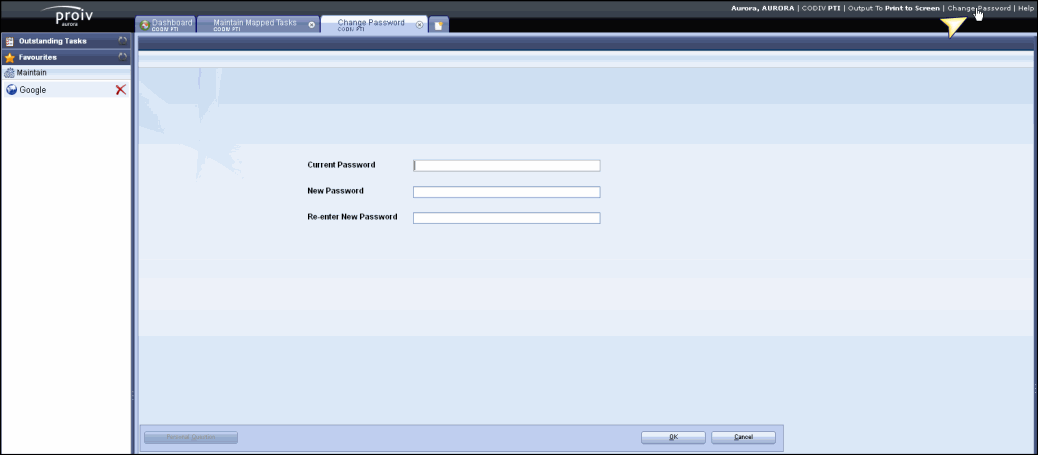
Task: Collapse the Favourites panel
Action: (122, 58)
